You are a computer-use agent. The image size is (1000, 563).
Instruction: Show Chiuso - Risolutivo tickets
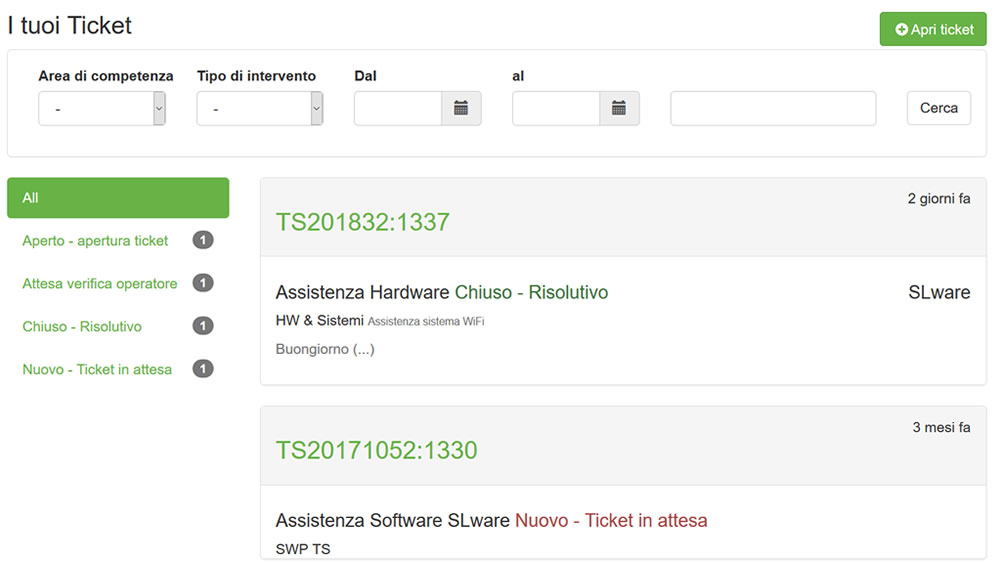82,327
